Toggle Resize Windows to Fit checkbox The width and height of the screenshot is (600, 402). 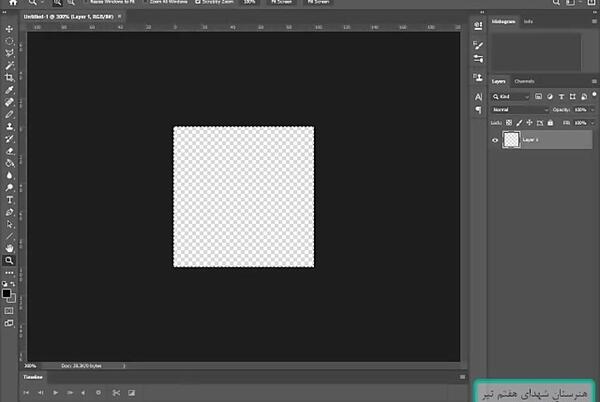pyautogui.click(x=86, y=2)
